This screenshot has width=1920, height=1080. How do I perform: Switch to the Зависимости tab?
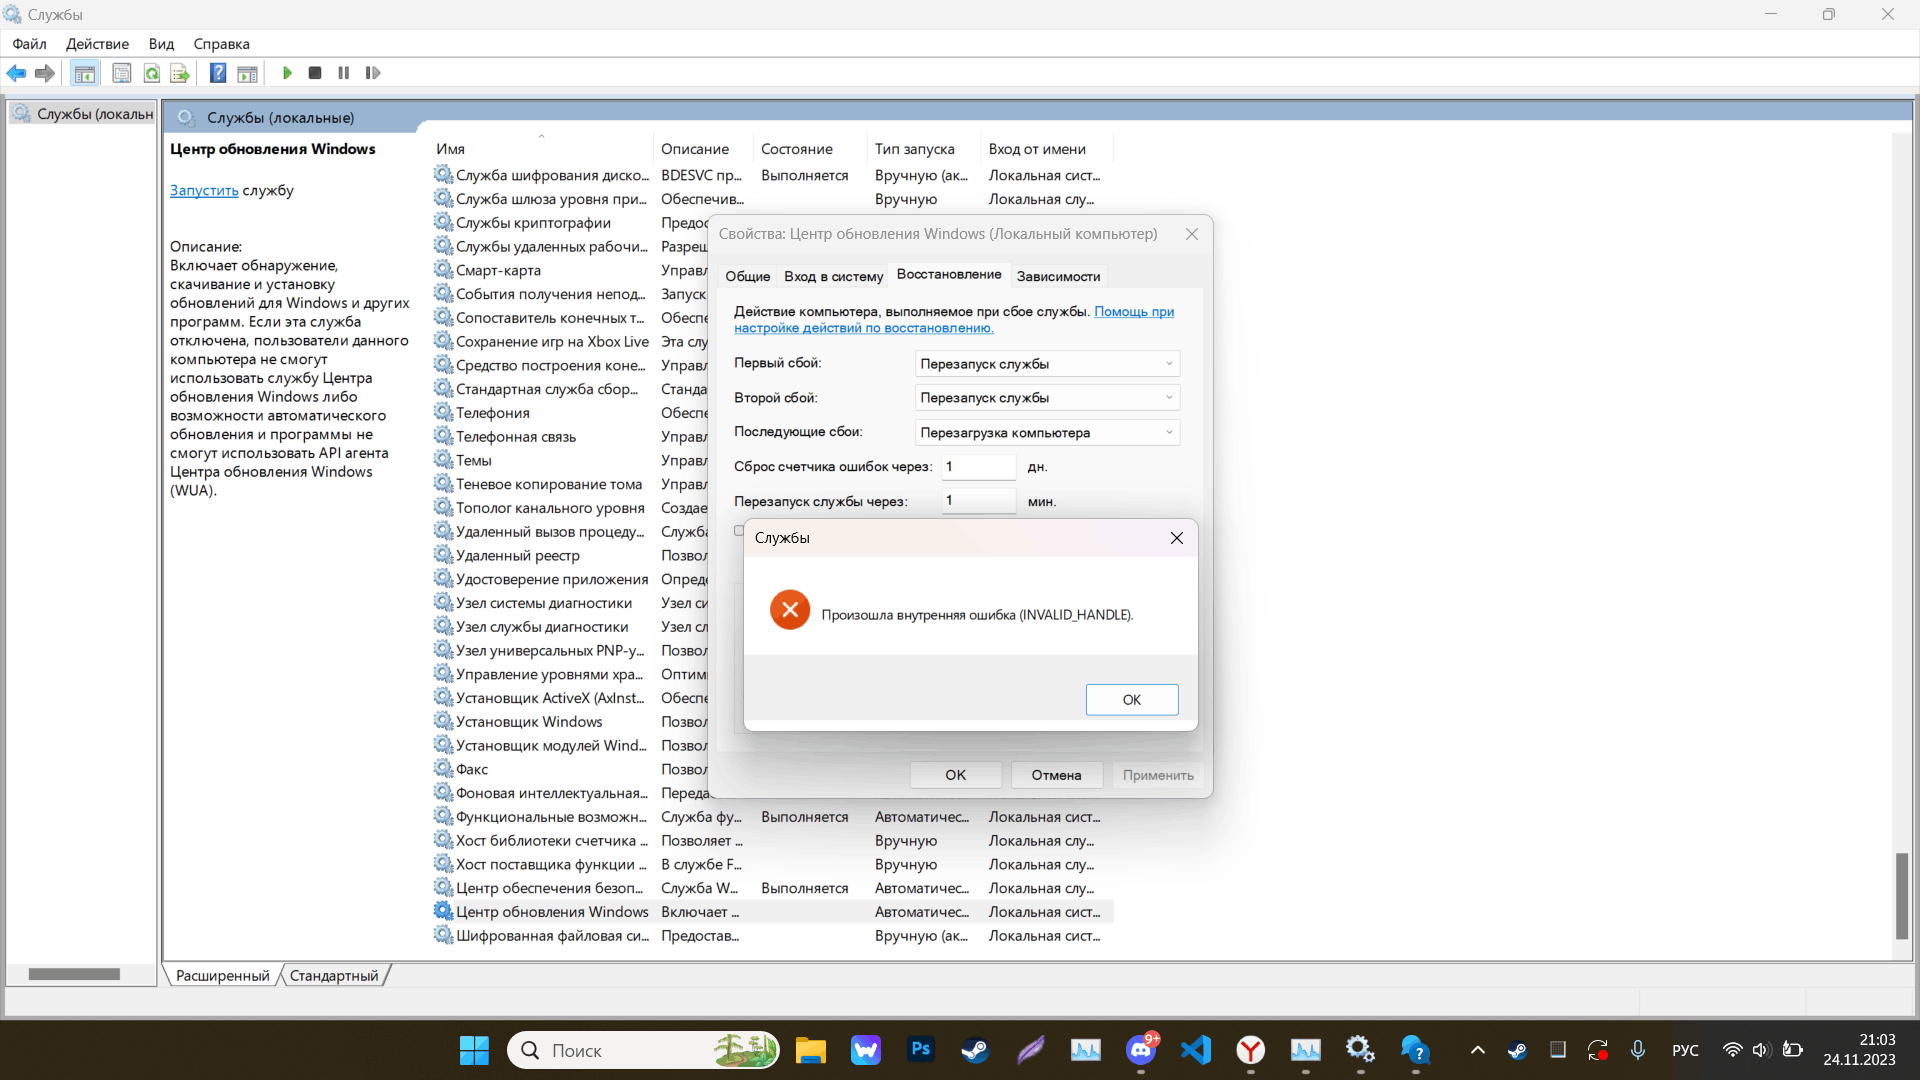coord(1058,276)
